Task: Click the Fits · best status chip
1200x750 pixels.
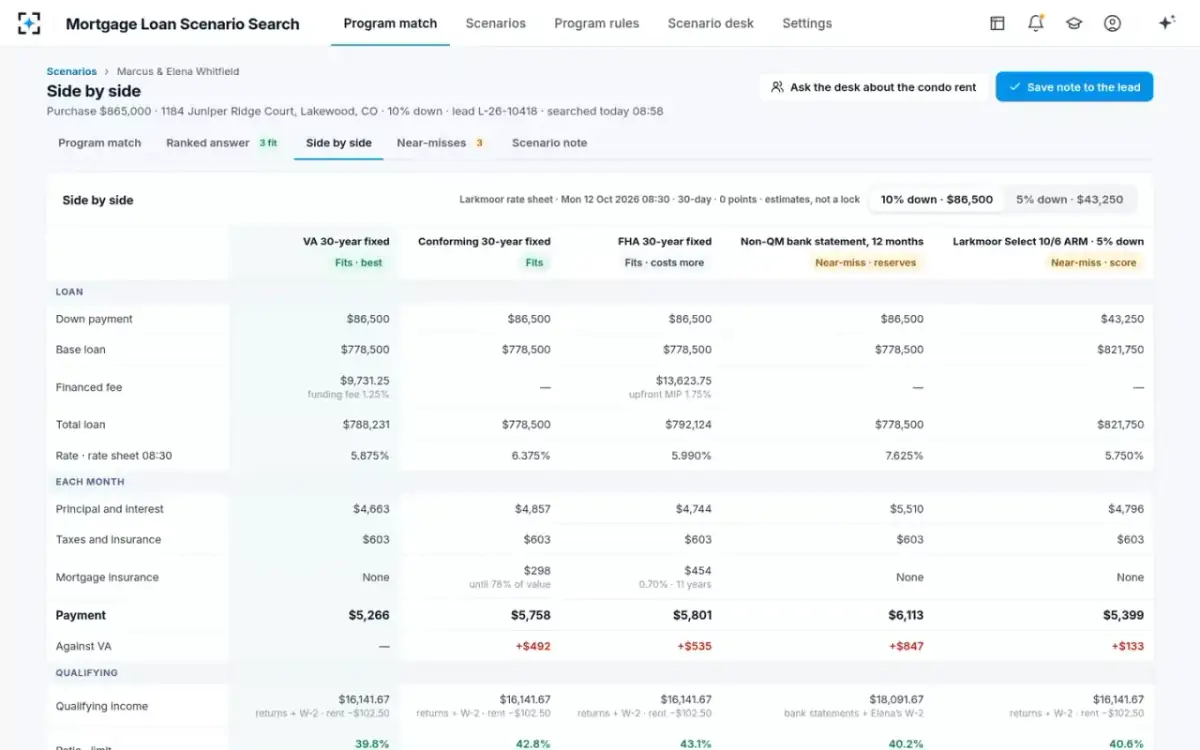Action: (358, 263)
